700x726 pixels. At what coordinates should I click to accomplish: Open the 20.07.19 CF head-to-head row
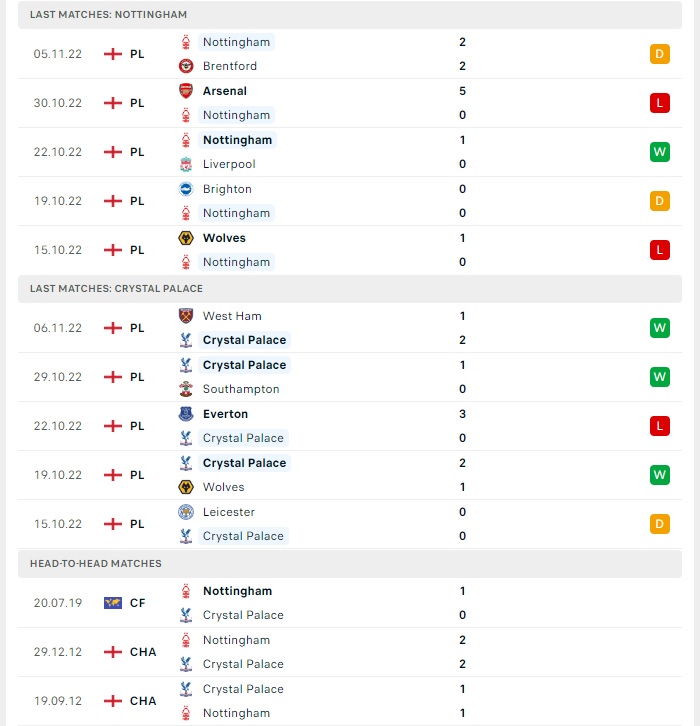click(x=350, y=603)
